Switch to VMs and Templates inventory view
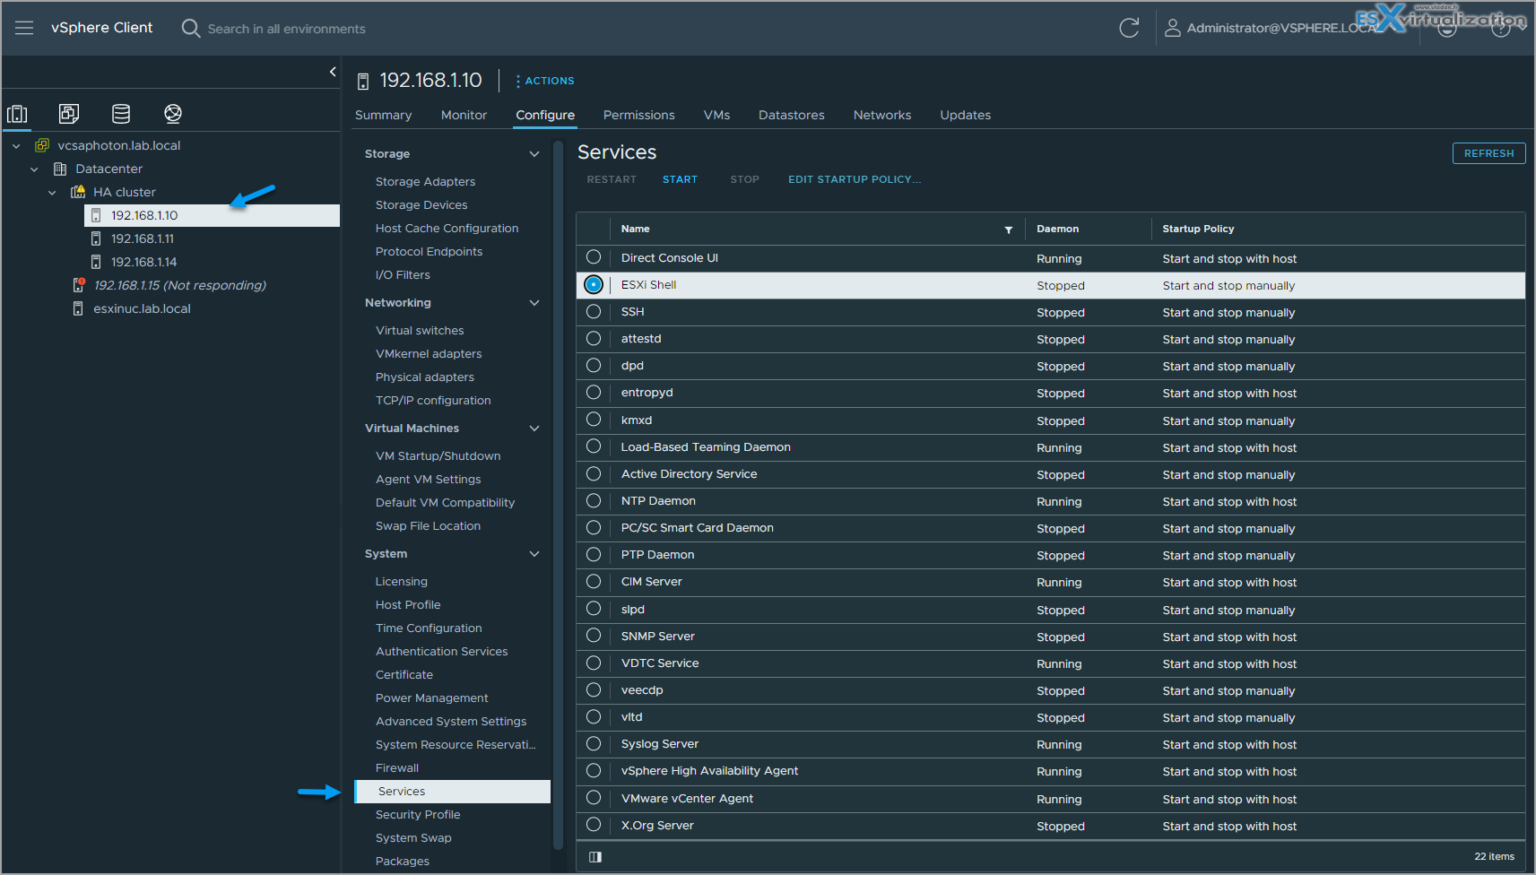This screenshot has width=1536, height=875. (69, 114)
